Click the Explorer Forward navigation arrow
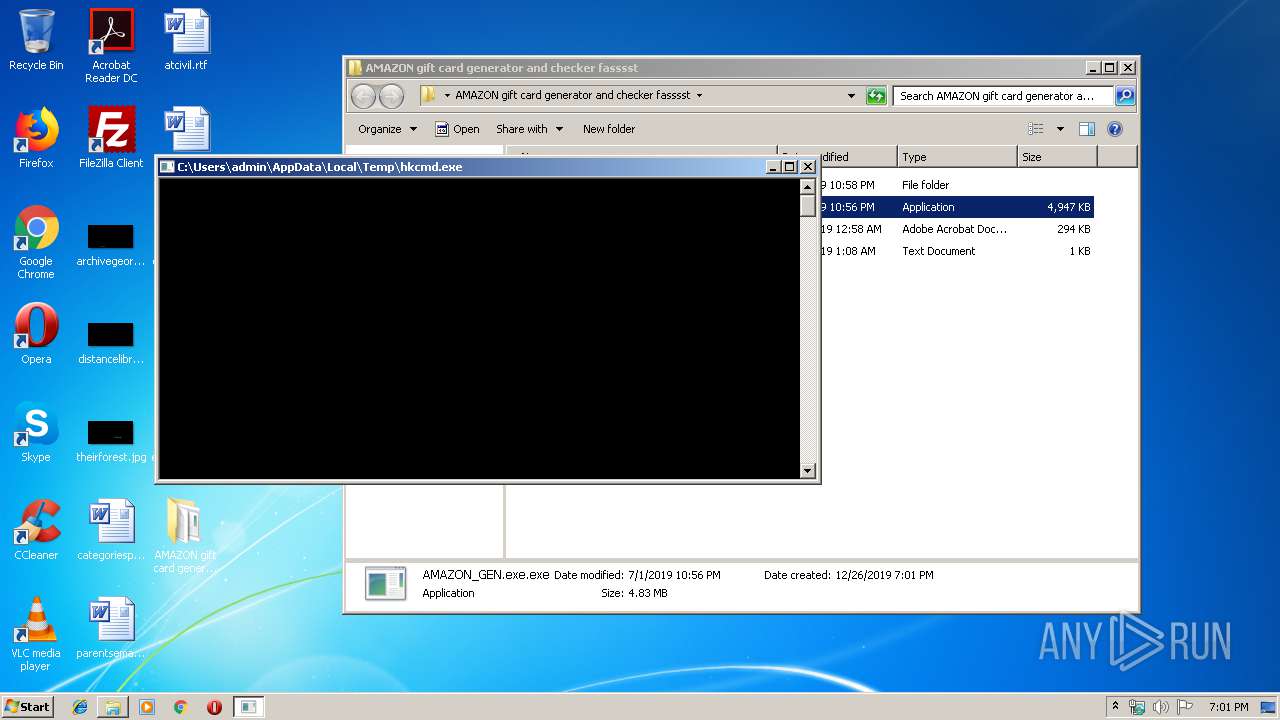The height and width of the screenshot is (720, 1280). click(x=391, y=96)
